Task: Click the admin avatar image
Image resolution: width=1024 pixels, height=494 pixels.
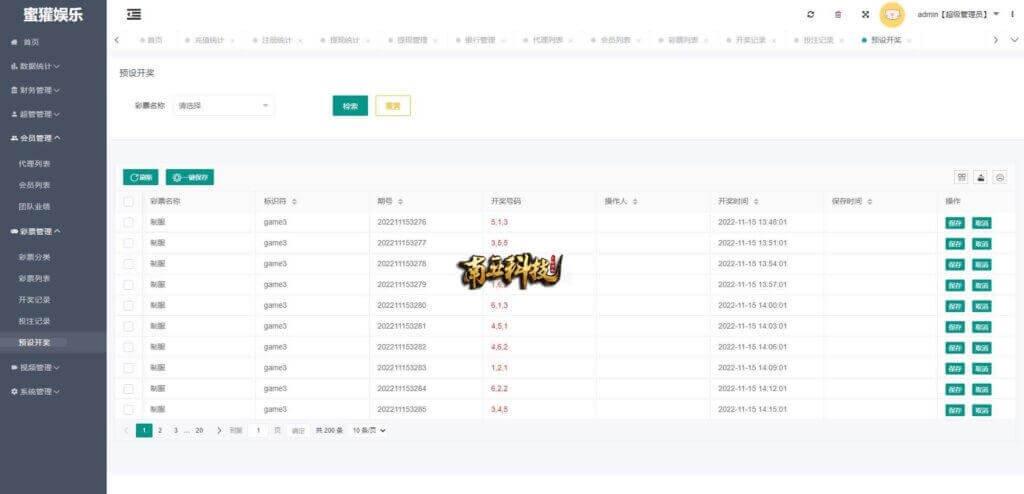Action: (892, 14)
